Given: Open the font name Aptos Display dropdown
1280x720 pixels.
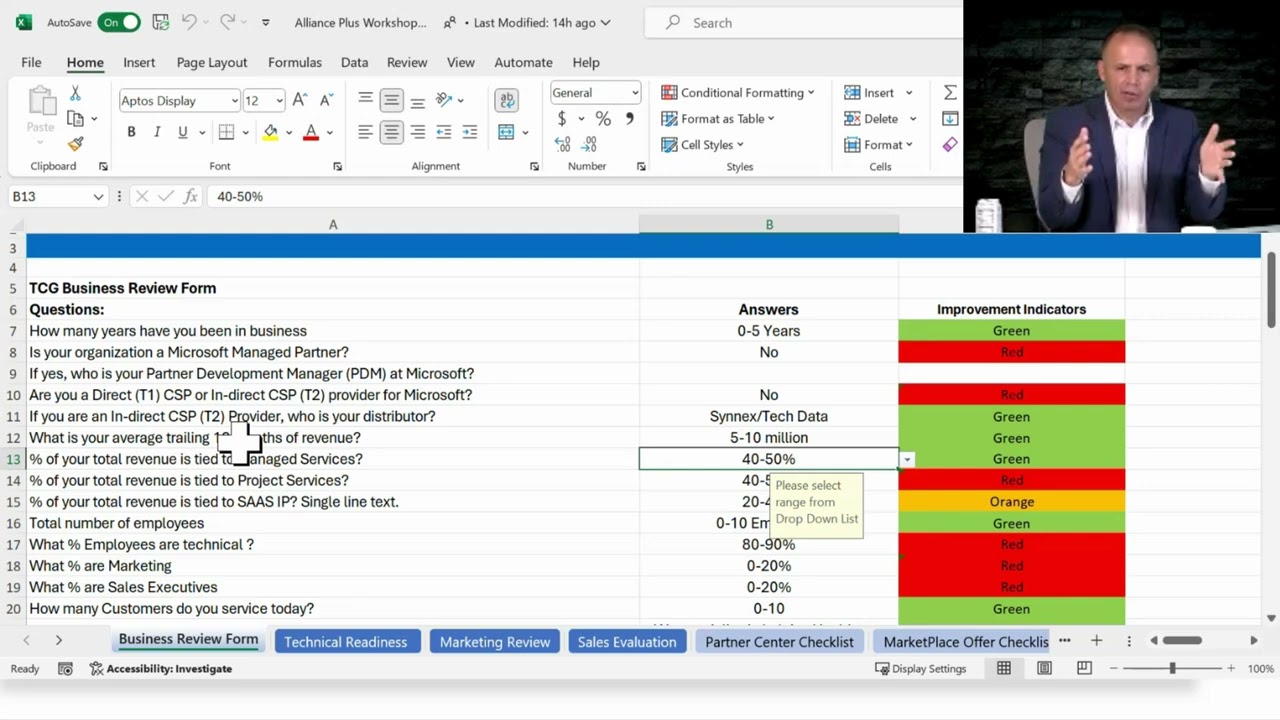Looking at the screenshot, I should pyautogui.click(x=234, y=100).
